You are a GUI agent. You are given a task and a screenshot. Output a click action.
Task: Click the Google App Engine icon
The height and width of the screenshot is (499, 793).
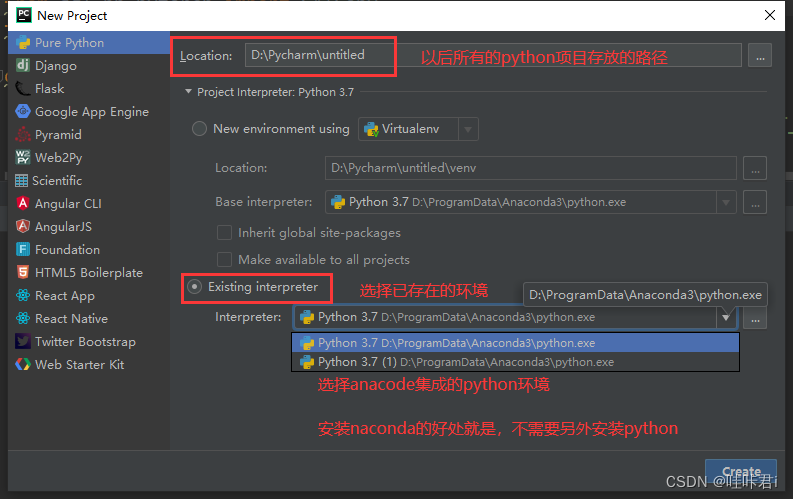point(23,111)
